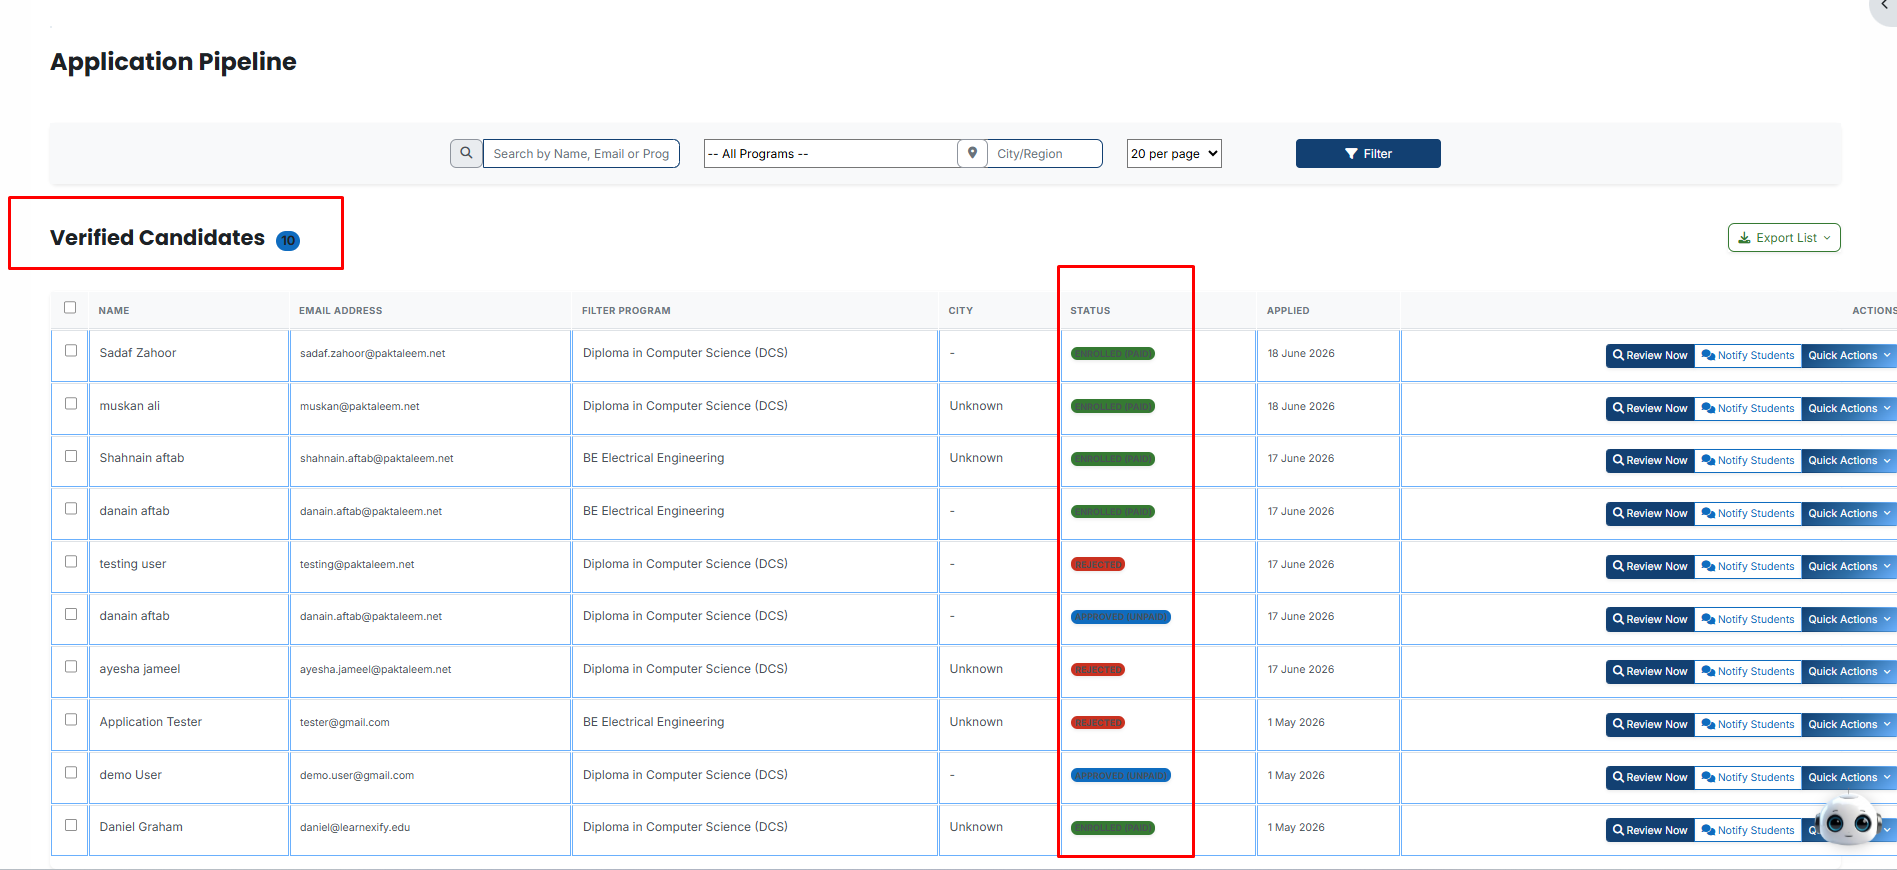Click the Verified Candidates count badge

288,240
